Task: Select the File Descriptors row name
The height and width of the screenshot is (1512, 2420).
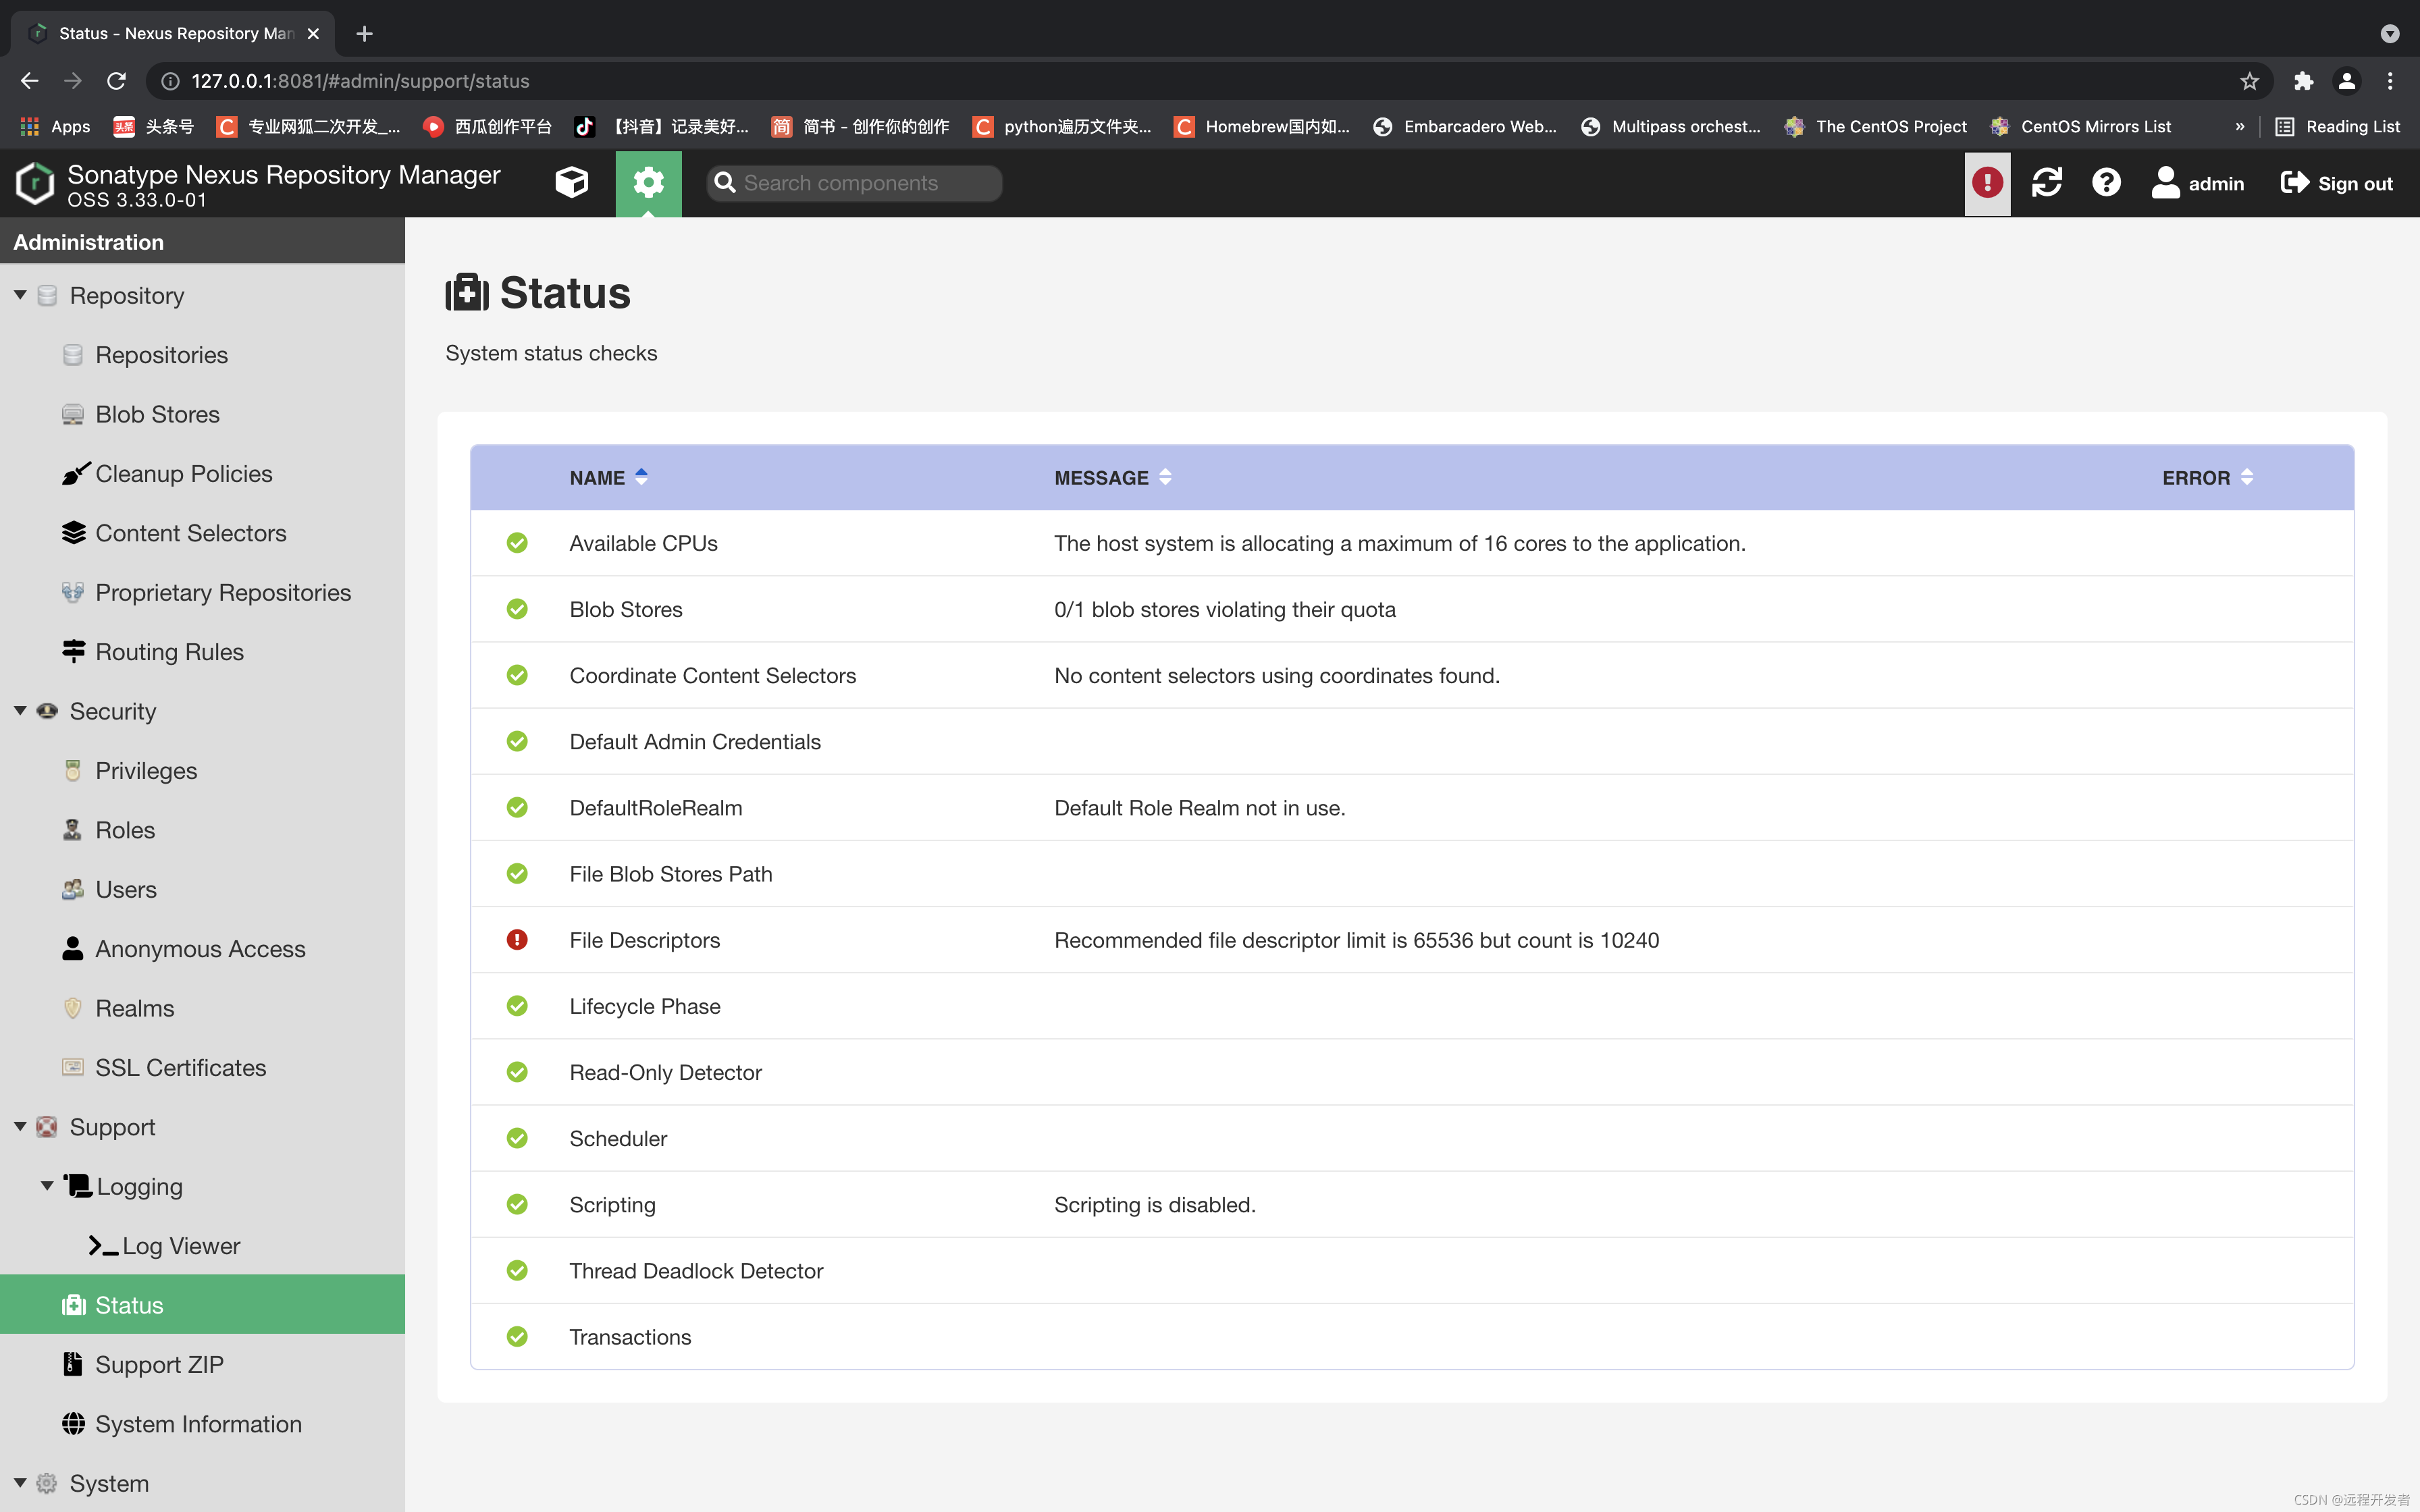Action: pyautogui.click(x=644, y=940)
